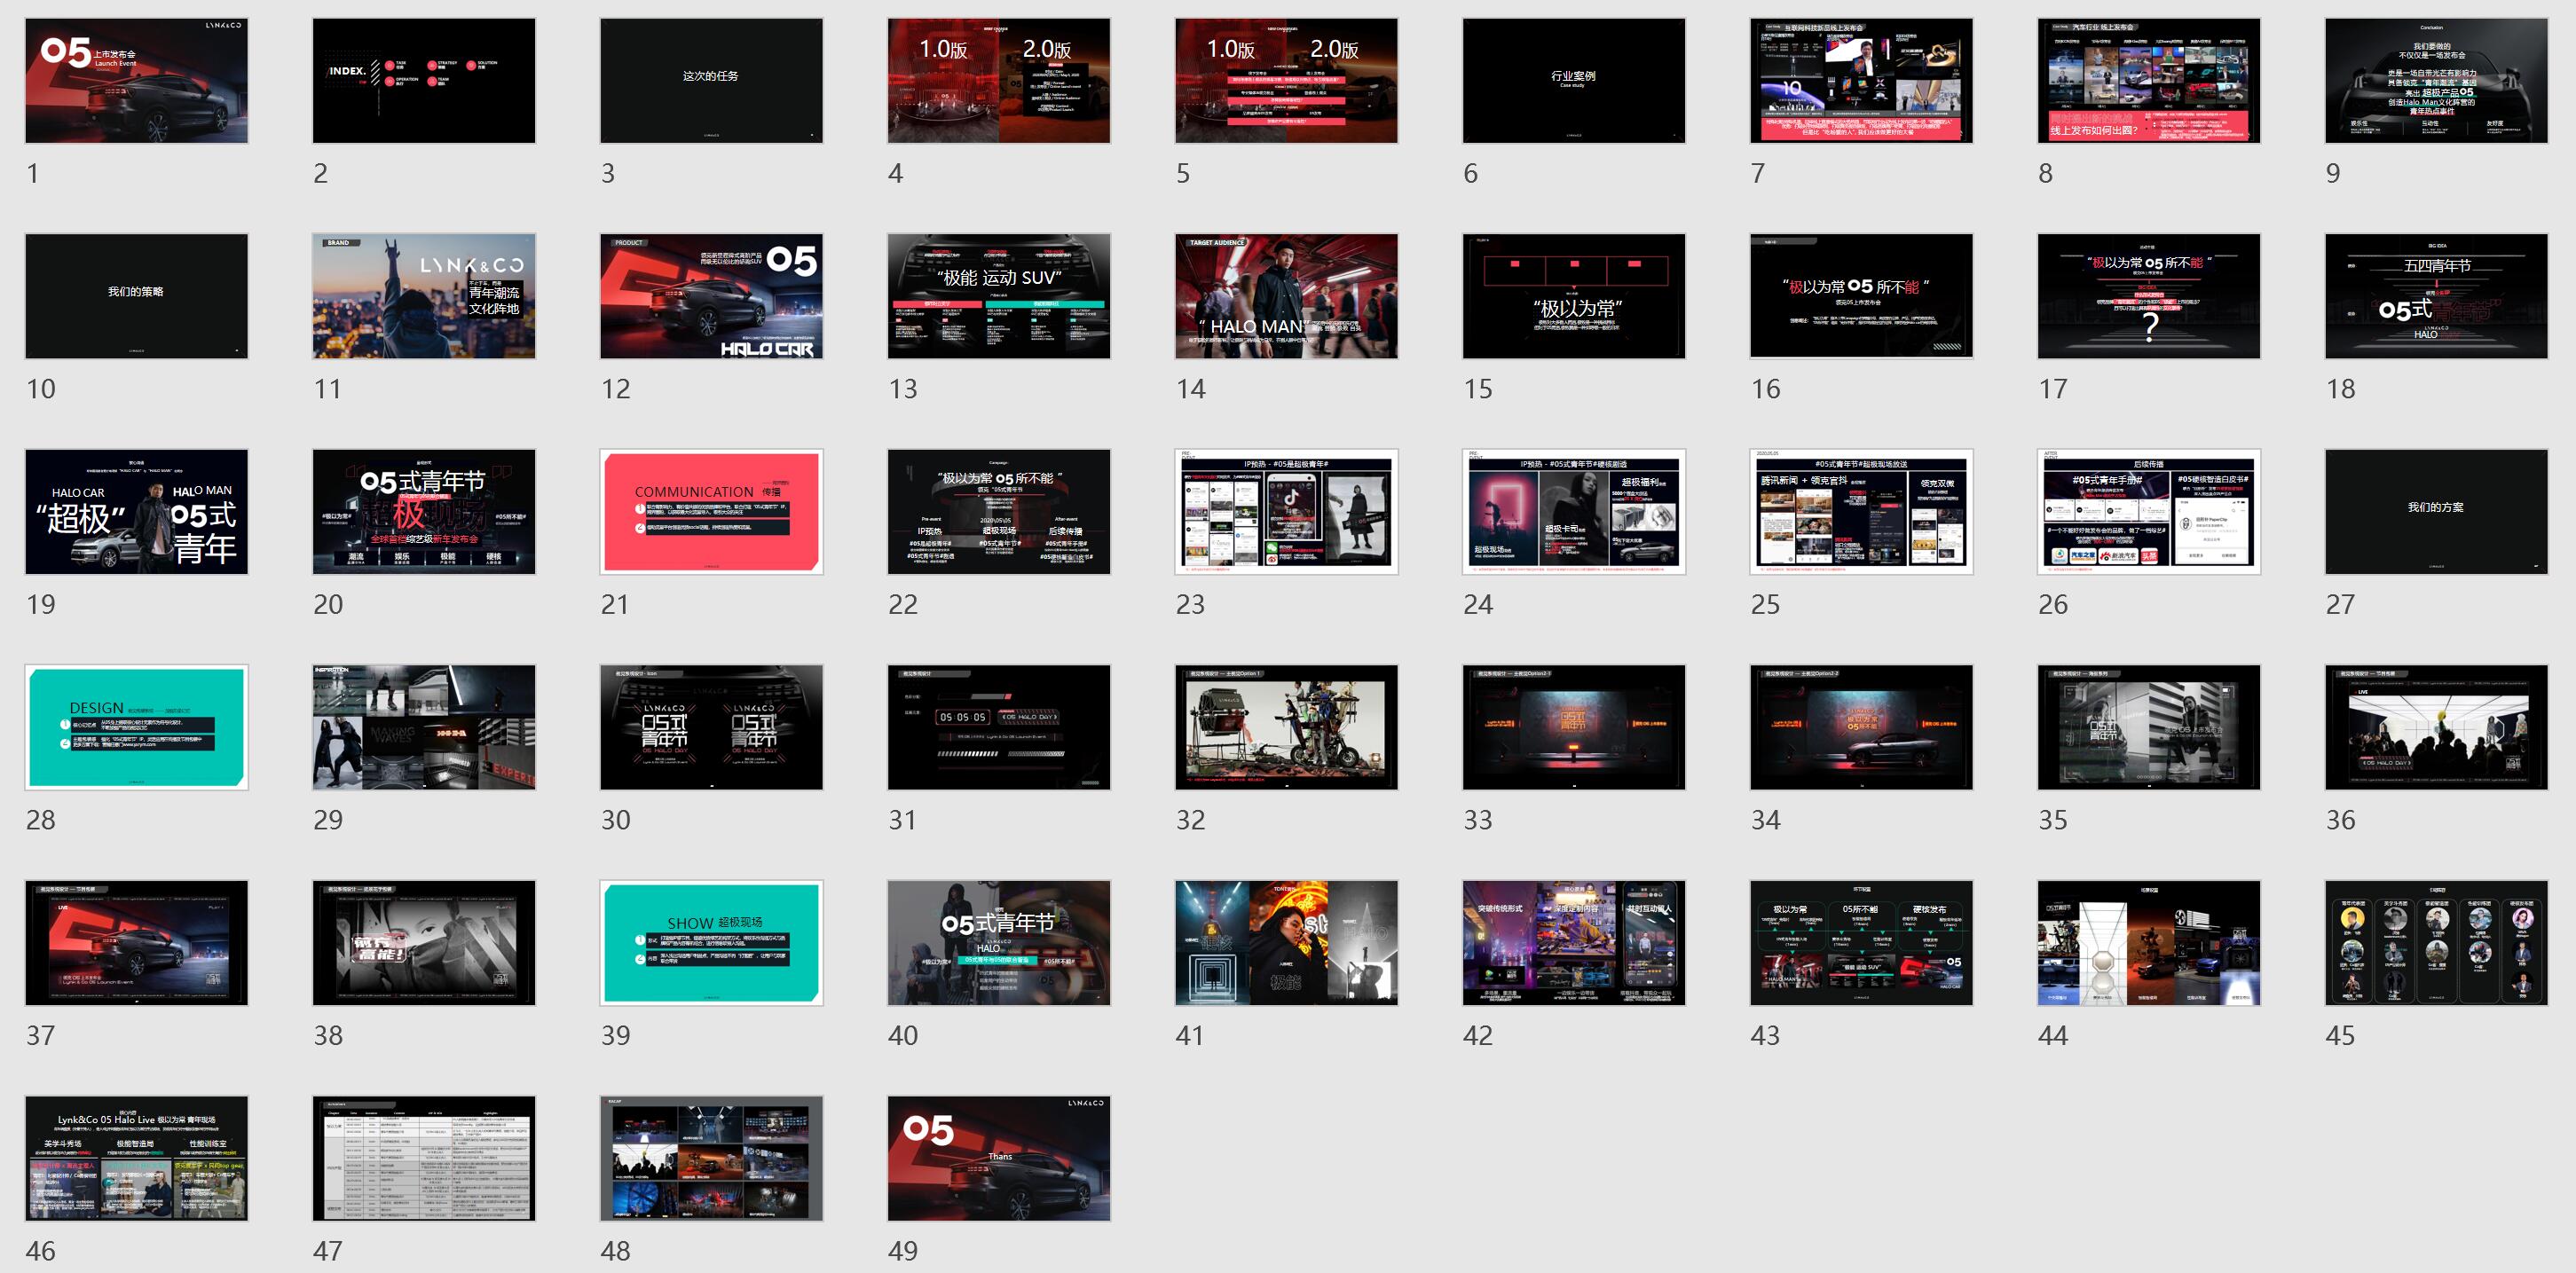2576x1273 pixels.
Task: Select slide 23 IP预热 with TikTok phone
Action: 1286,512
